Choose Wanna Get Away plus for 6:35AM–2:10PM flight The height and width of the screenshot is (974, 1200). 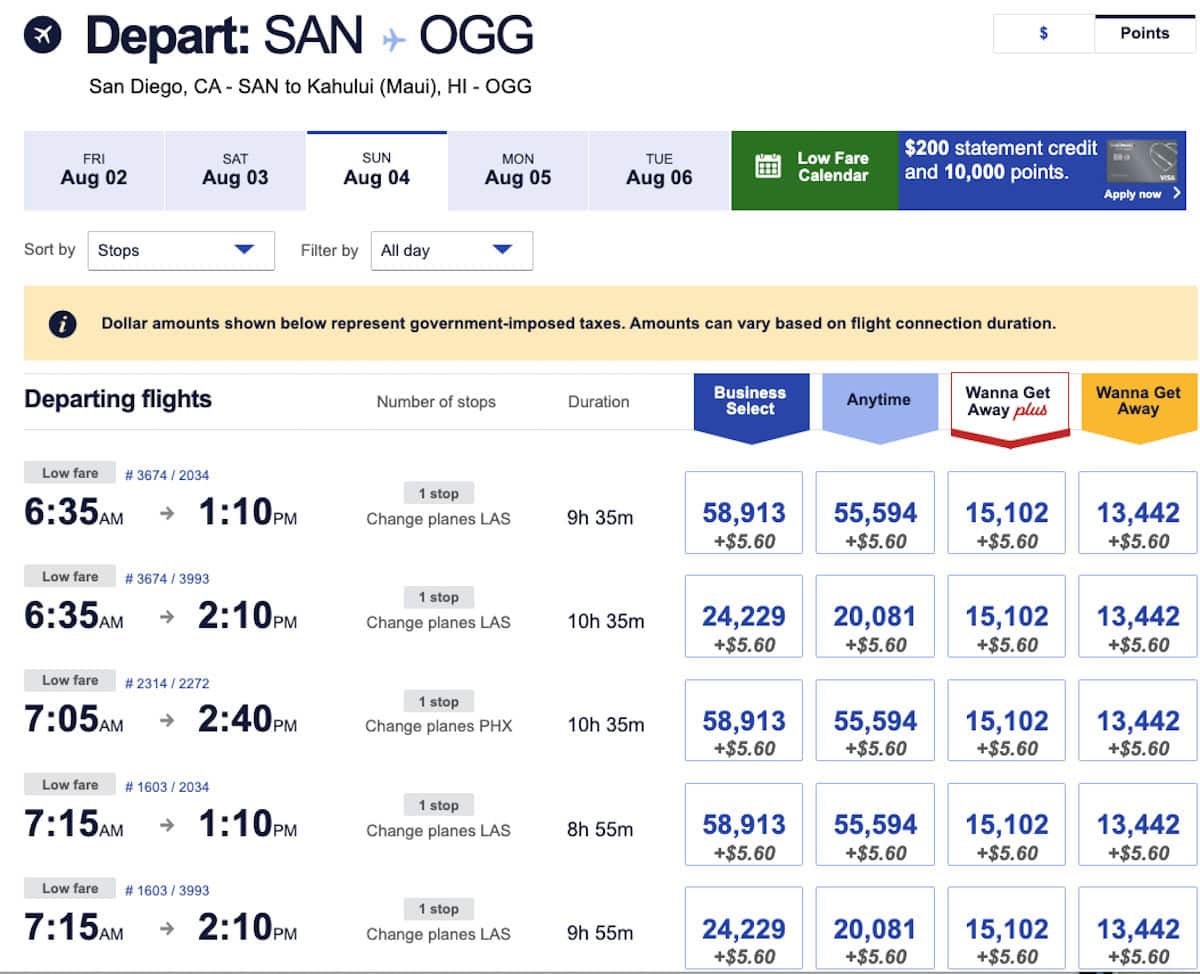[x=1007, y=617]
